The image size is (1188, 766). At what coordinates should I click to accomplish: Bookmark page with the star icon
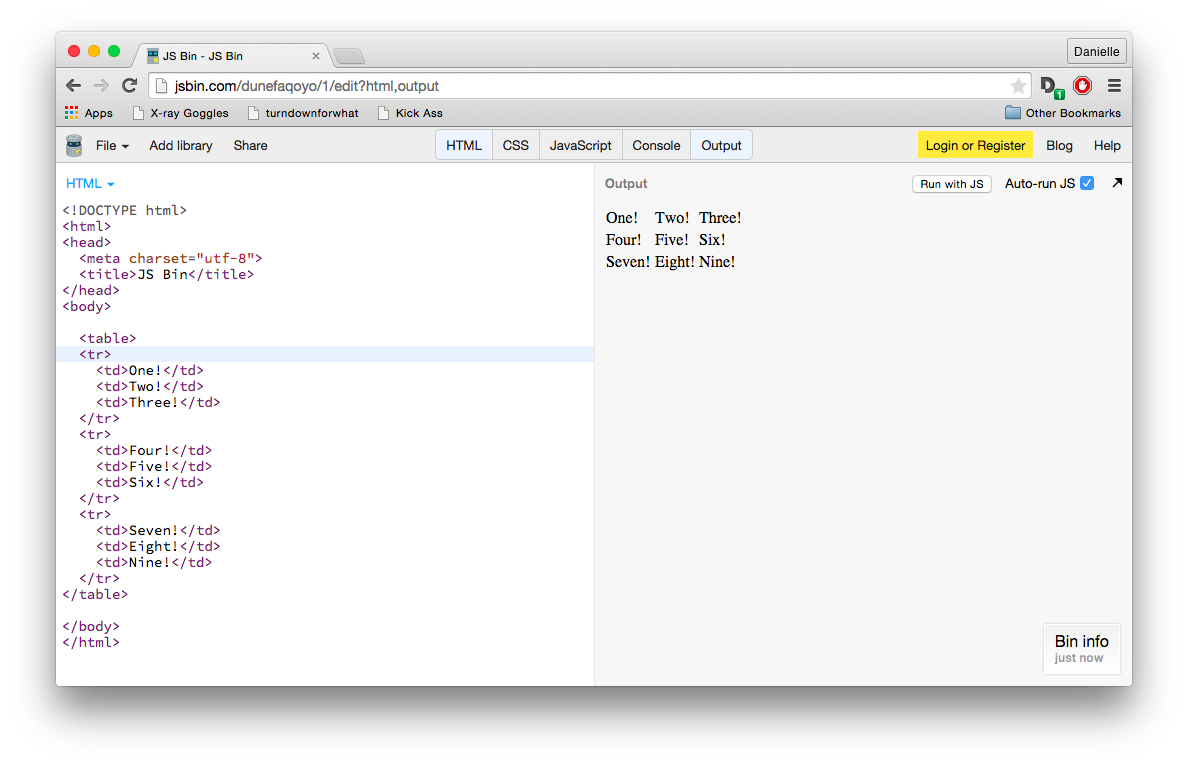coord(1018,86)
